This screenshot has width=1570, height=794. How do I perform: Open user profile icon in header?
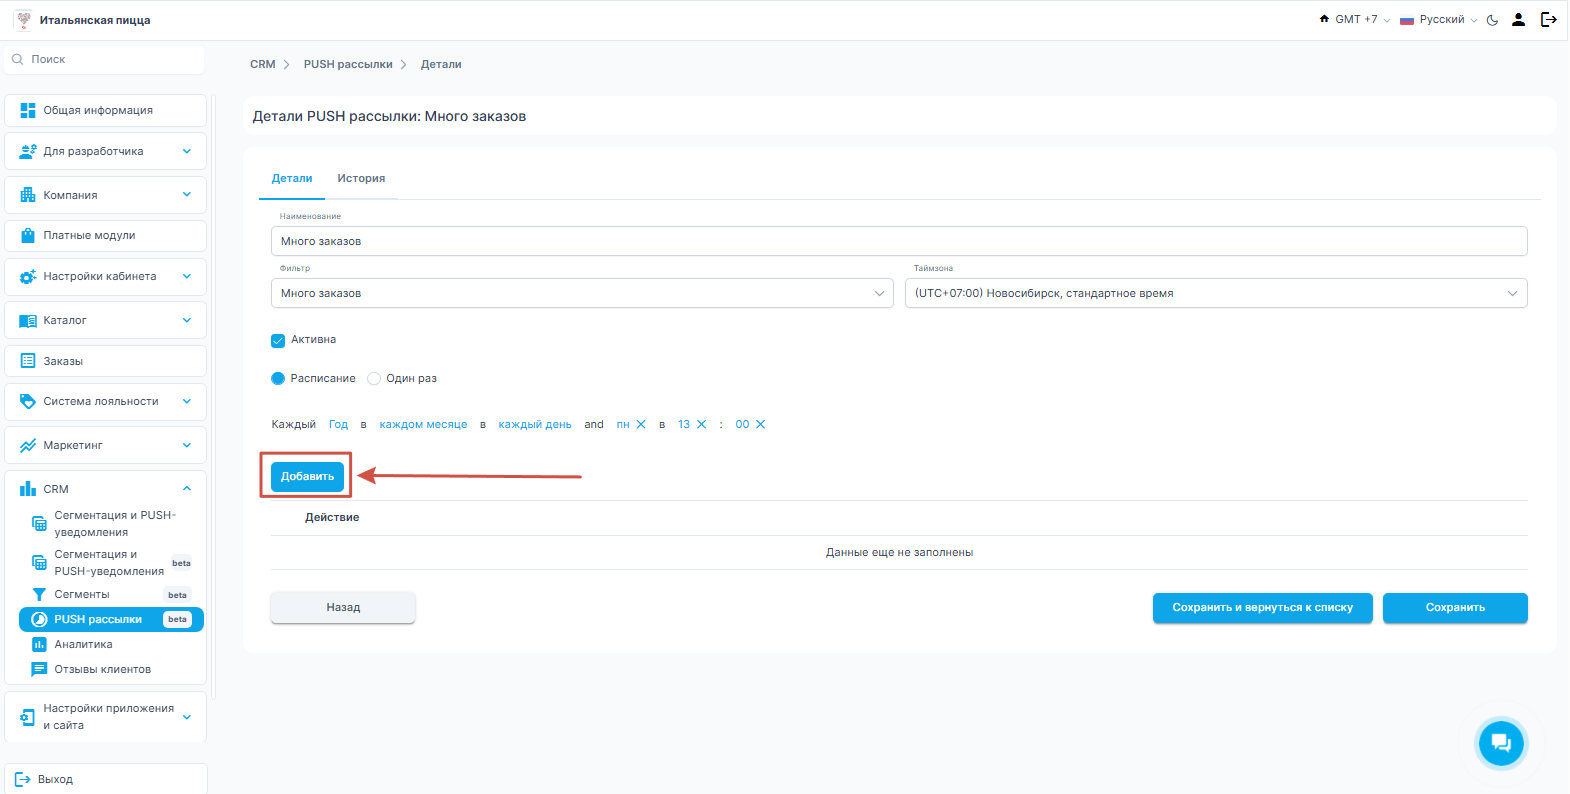pos(1518,20)
